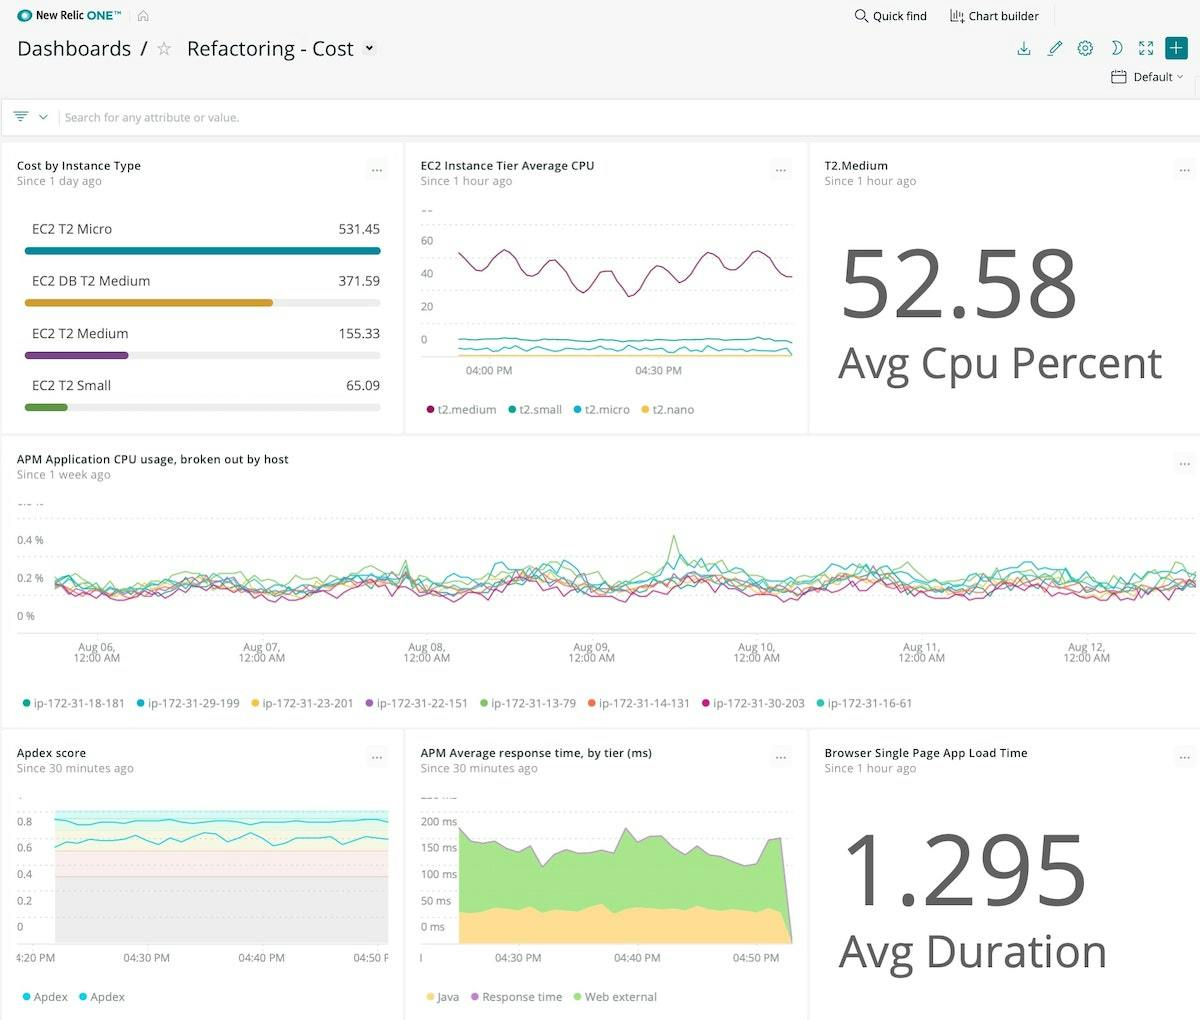Select the EC2 T2 Small row
Screen dimensions: 1200x1020
[x=202, y=393]
